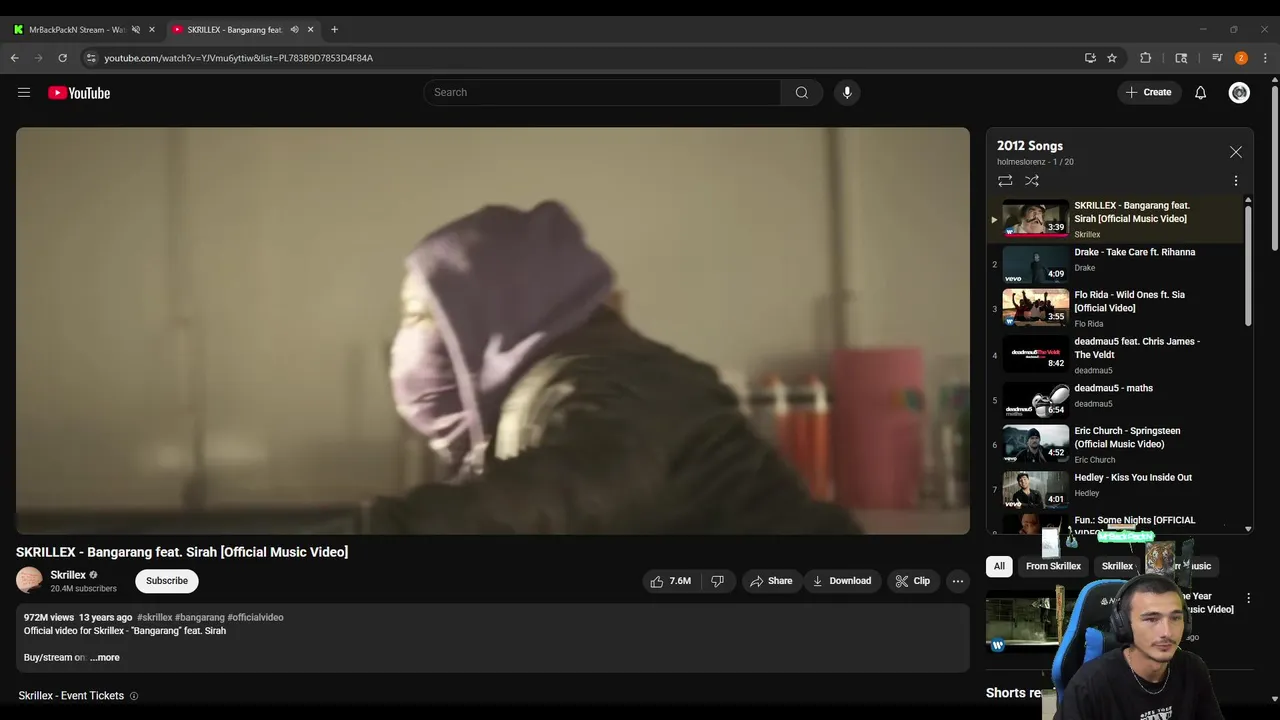Play Drake - Take Care ft. Rihanna
This screenshot has width=1280, height=720.
[1117, 264]
